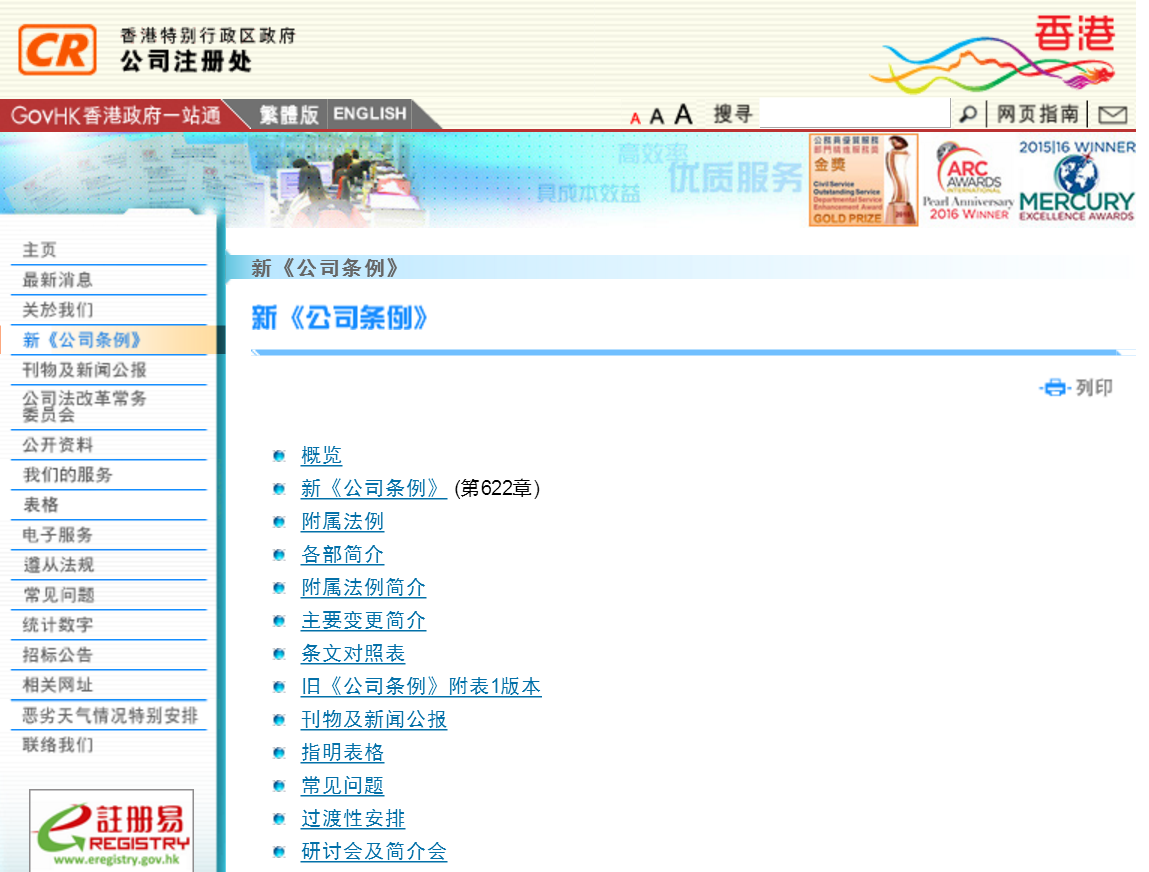Viewport: 1149px width, 872px height.
Task: Print the page via the printer icon
Action: [1055, 388]
